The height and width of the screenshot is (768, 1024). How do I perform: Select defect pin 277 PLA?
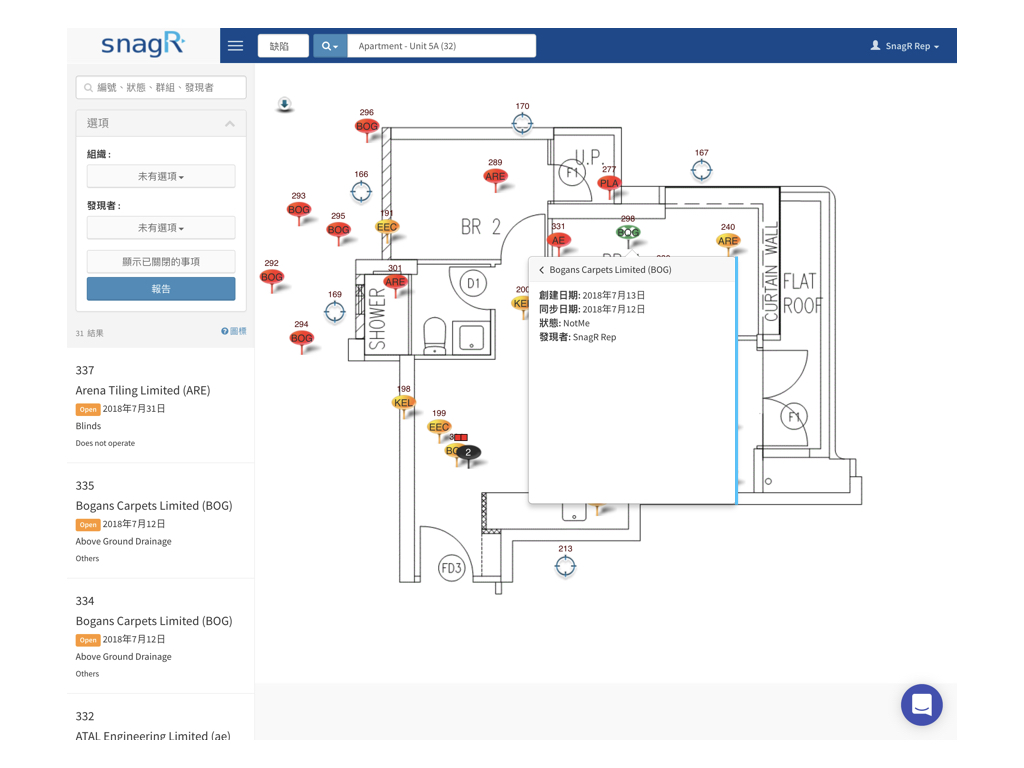tap(609, 183)
